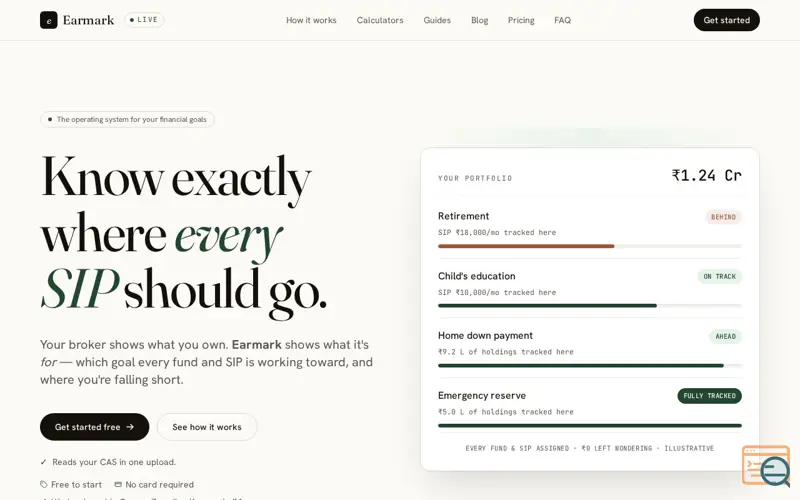The image size is (800, 500).
Task: Click the Earmark logo icon
Action: point(48,20)
